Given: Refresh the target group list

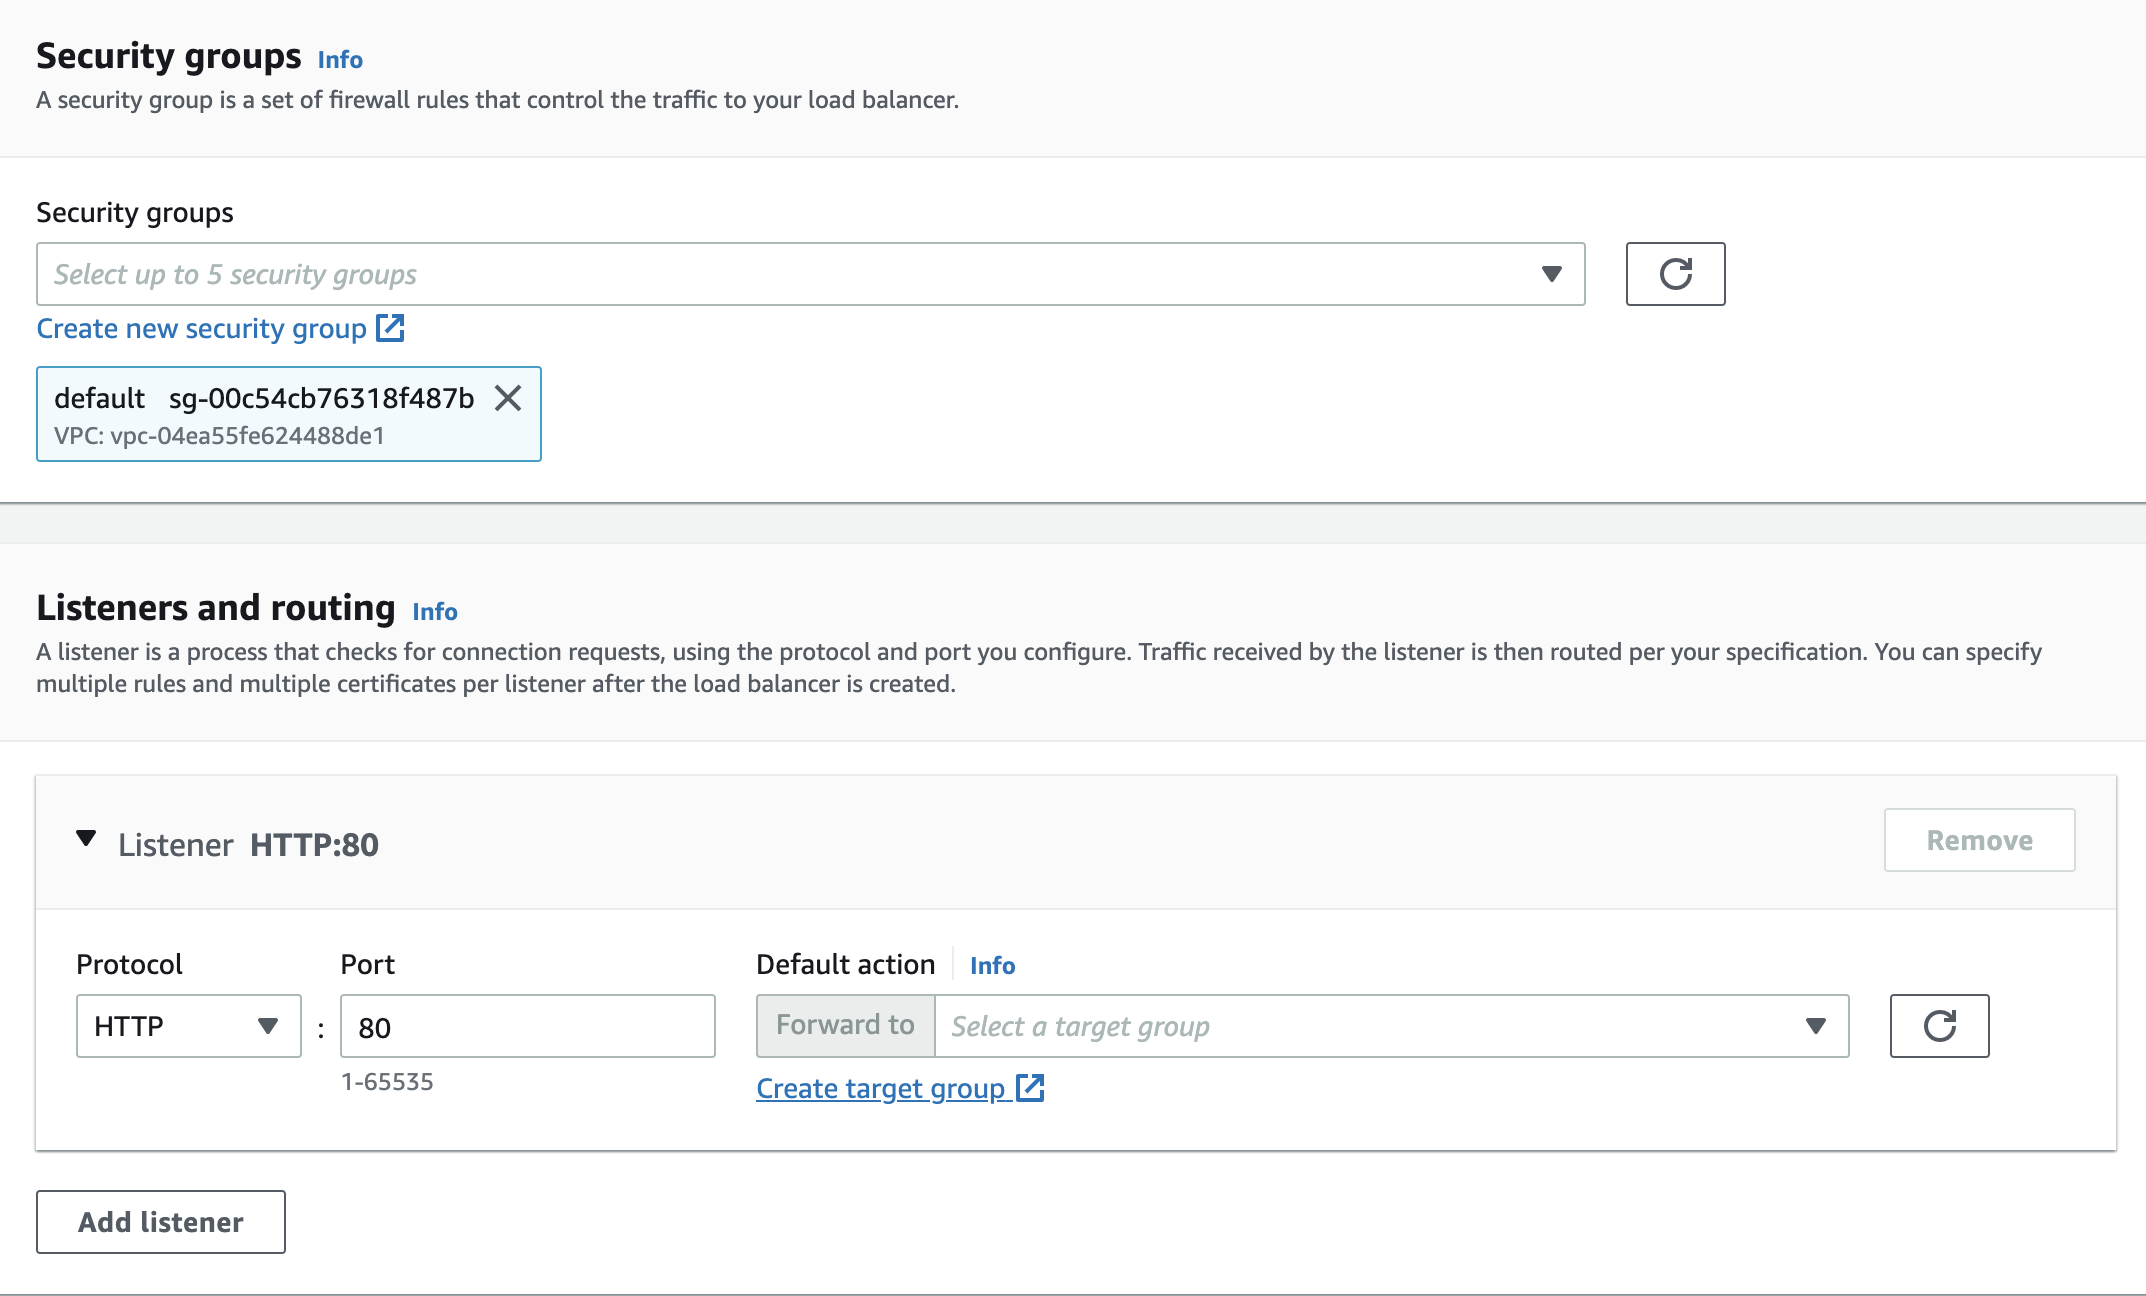Looking at the screenshot, I should [x=1938, y=1025].
